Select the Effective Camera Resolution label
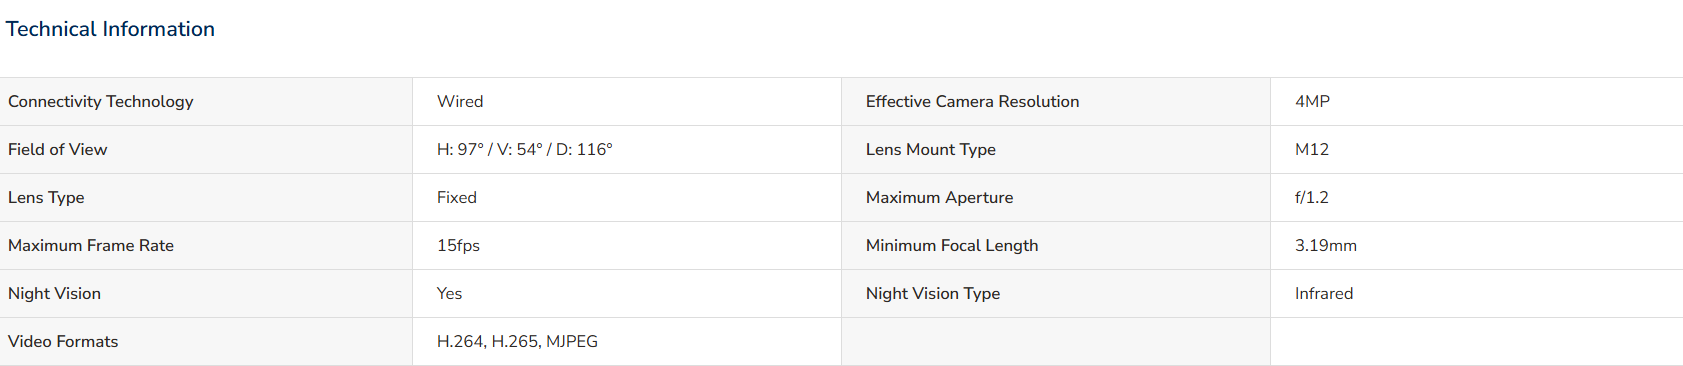Viewport: 1683px width, 366px height. tap(972, 102)
